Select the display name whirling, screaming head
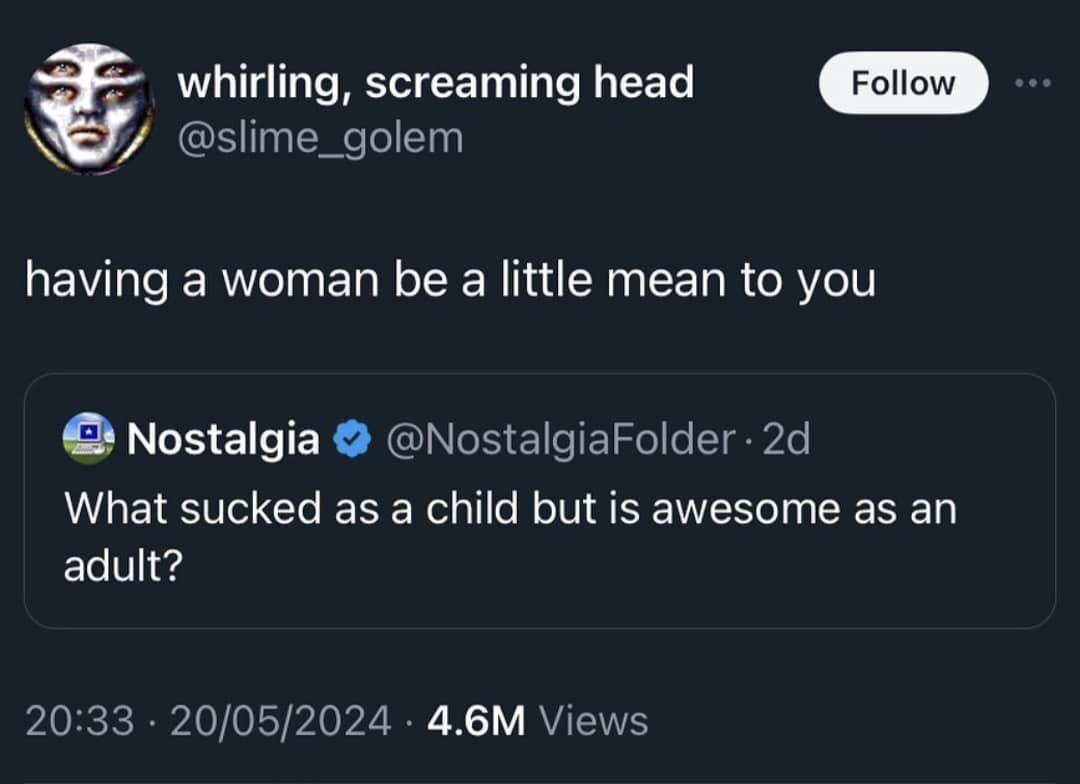This screenshot has width=1080, height=784. pos(435,83)
